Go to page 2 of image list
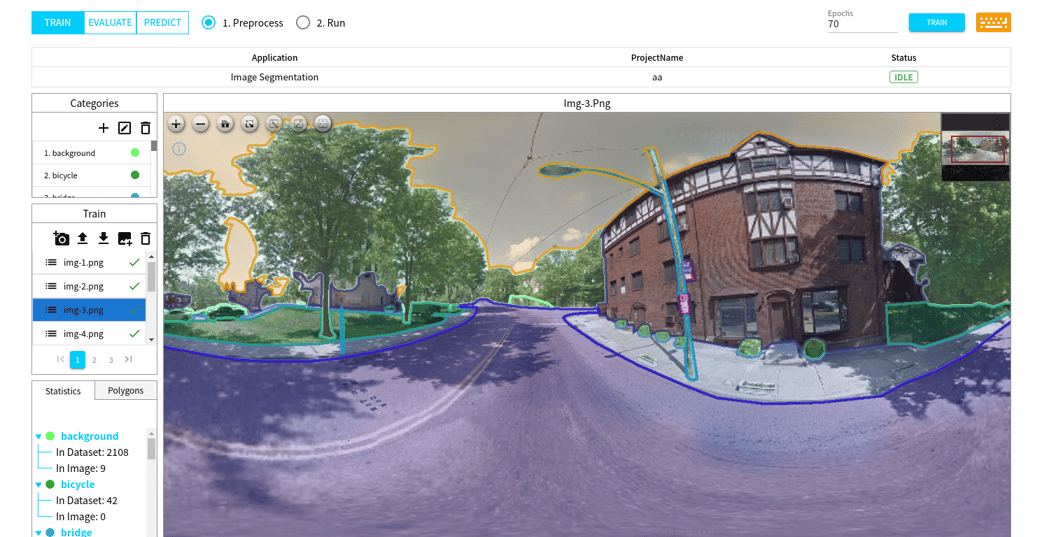Viewport: 1056px width, 537px height. 94,360
